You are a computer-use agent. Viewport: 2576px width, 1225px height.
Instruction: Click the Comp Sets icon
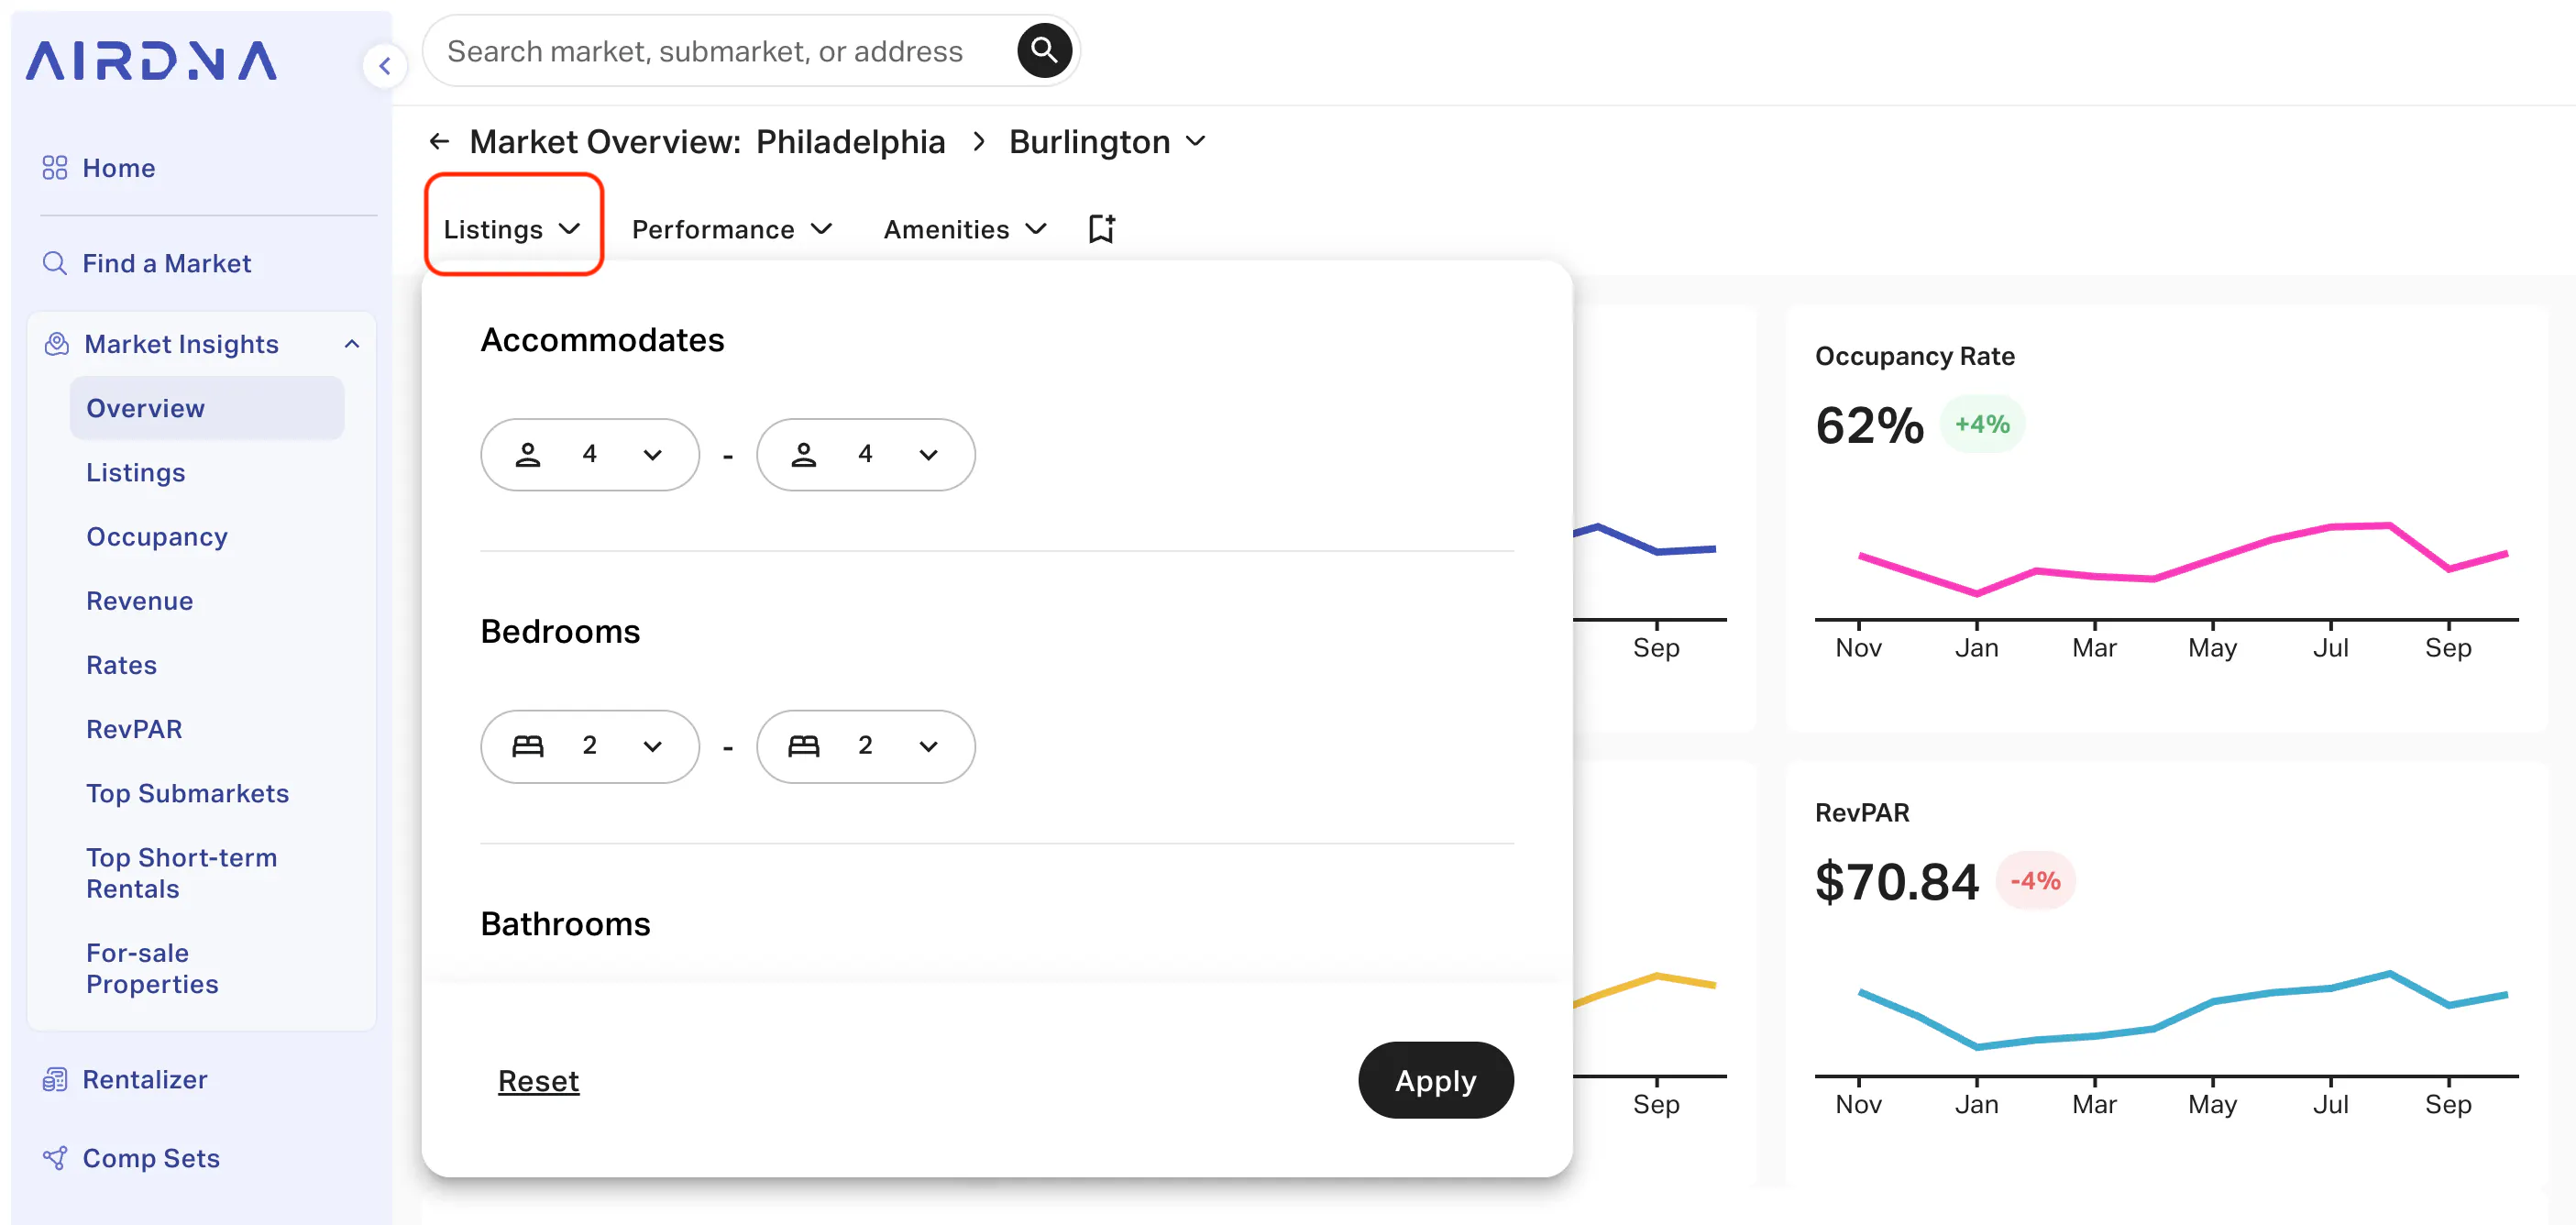click(55, 1158)
